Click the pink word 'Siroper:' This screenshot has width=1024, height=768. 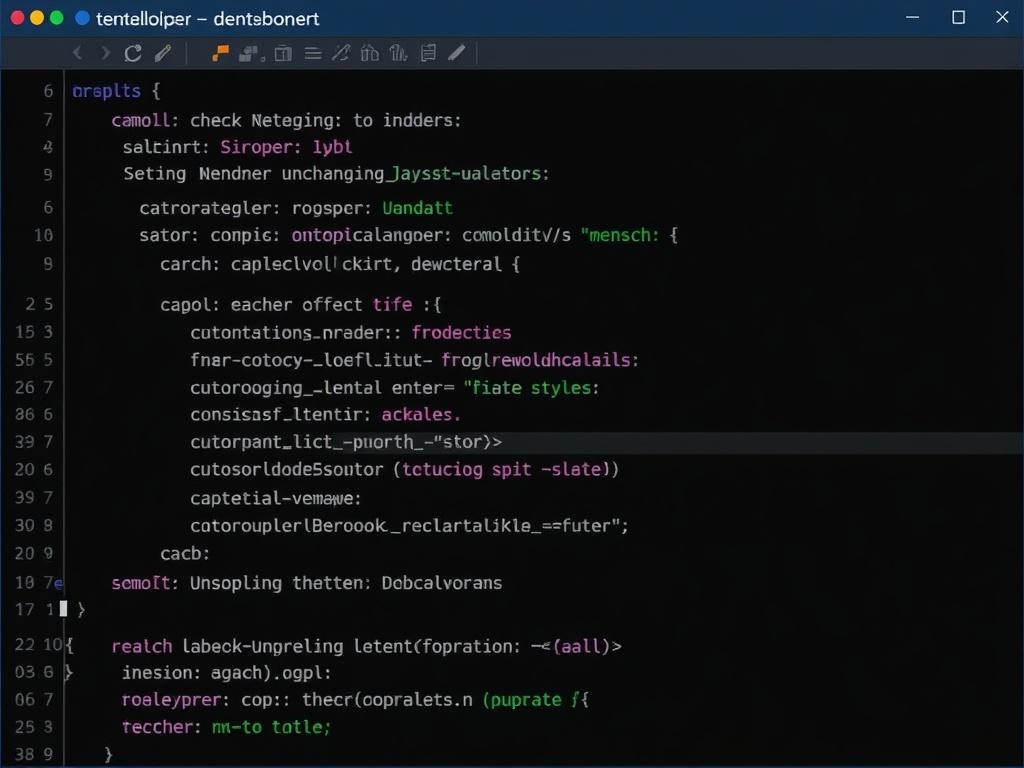click(261, 147)
